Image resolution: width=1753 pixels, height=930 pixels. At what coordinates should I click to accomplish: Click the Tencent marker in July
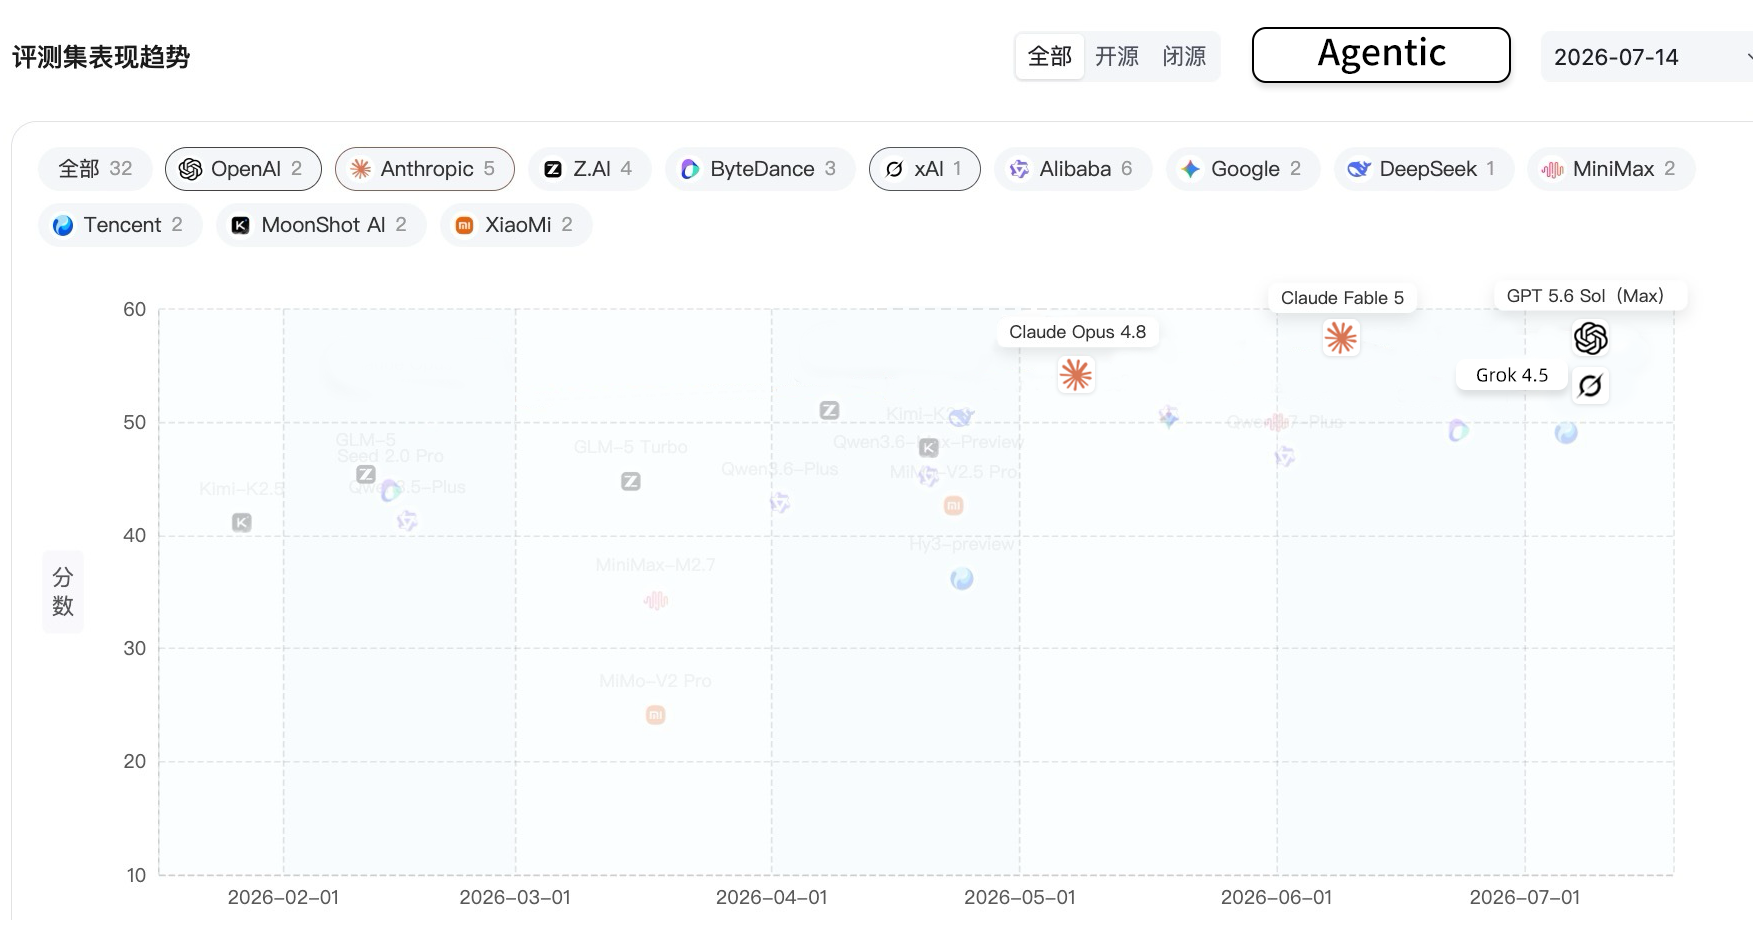click(x=1566, y=433)
